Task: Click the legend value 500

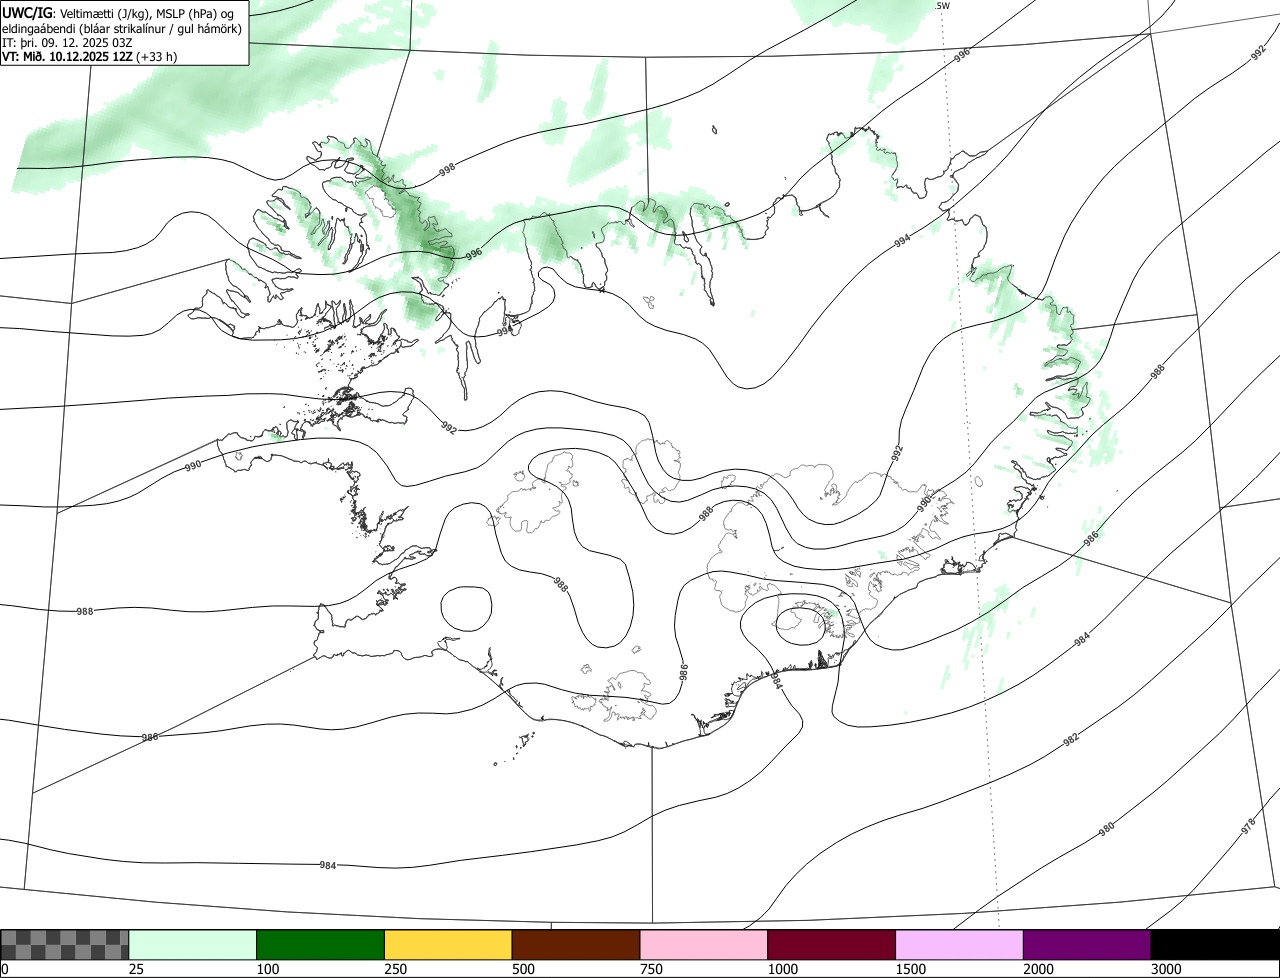Action: click(x=523, y=969)
